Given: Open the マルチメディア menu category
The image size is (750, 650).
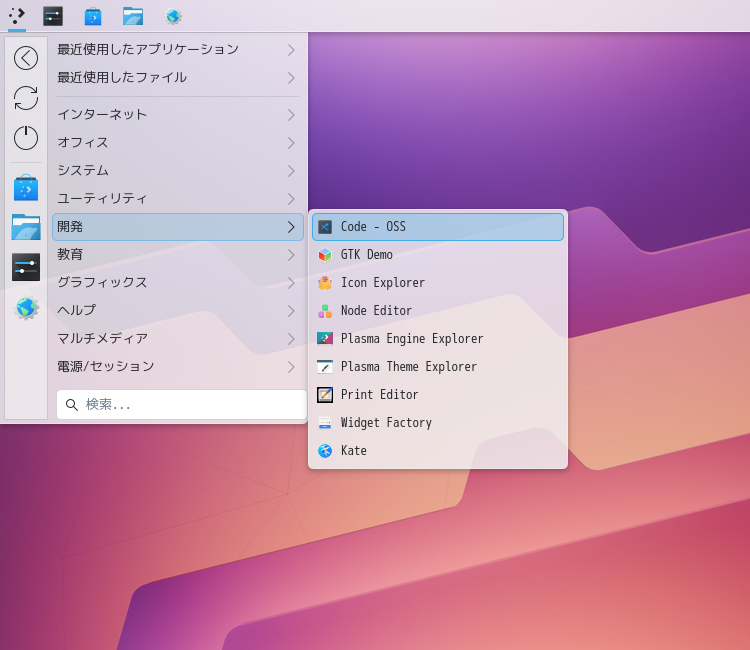Looking at the screenshot, I should pos(103,339).
